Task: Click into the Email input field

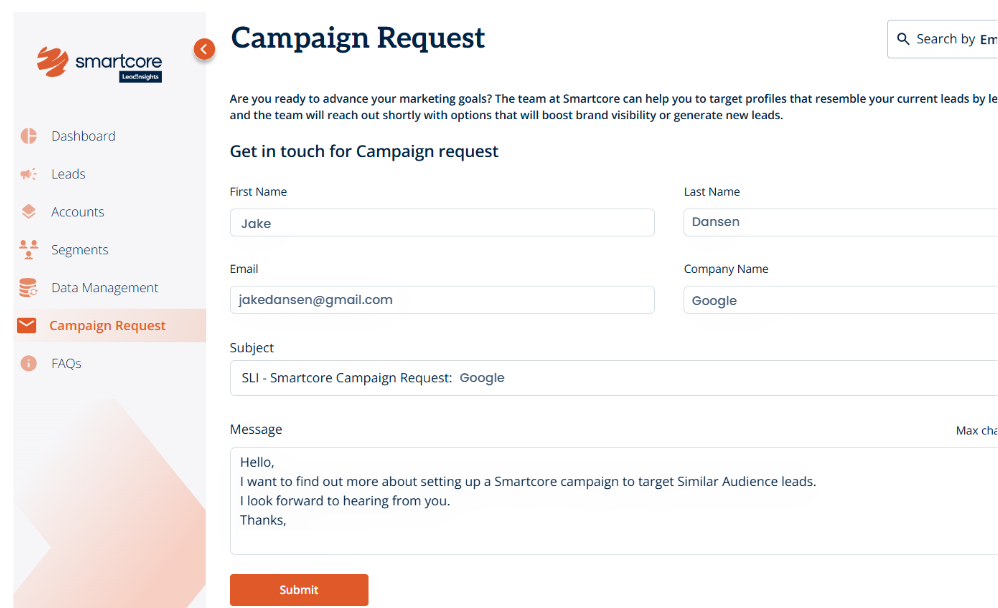Action: [442, 300]
